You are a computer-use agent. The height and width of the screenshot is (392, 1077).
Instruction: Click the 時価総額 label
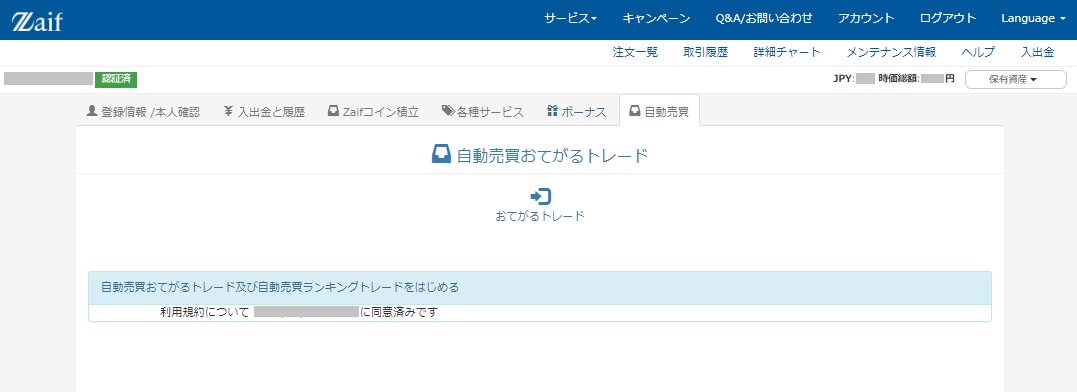pyautogui.click(x=899, y=79)
